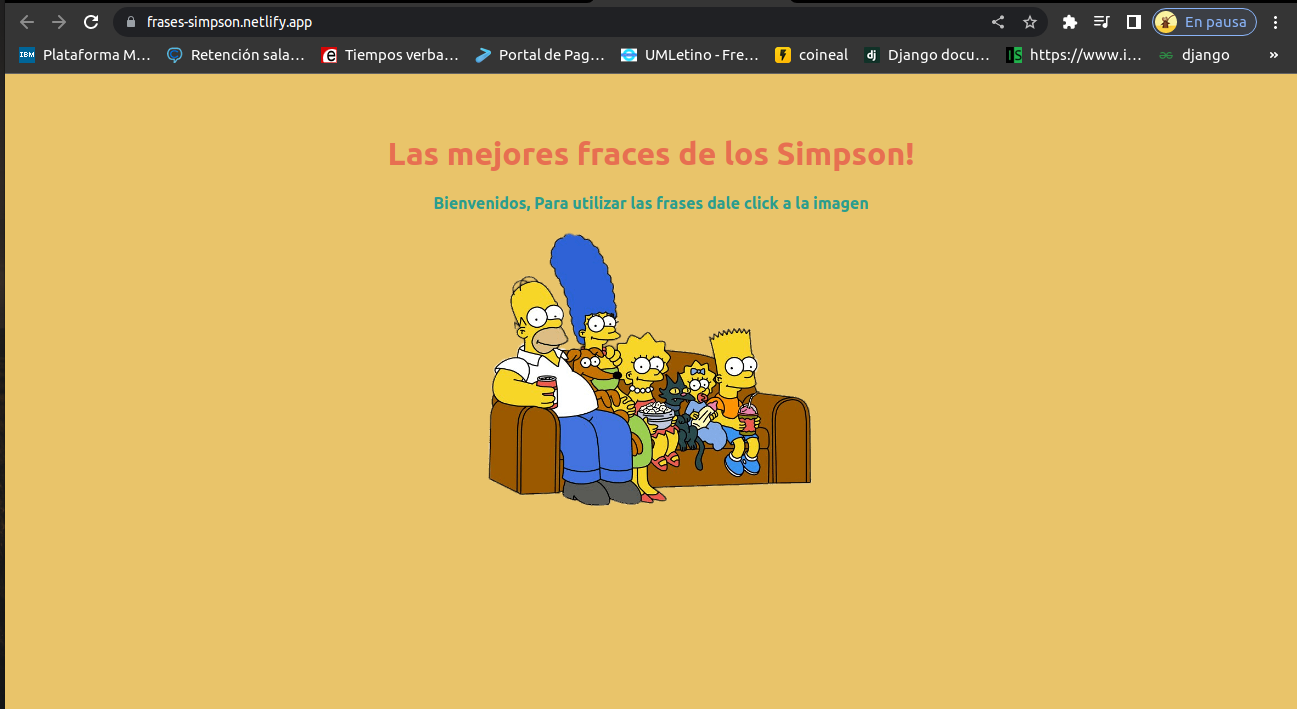Open the Chrome three-dot menu

coord(1275,22)
